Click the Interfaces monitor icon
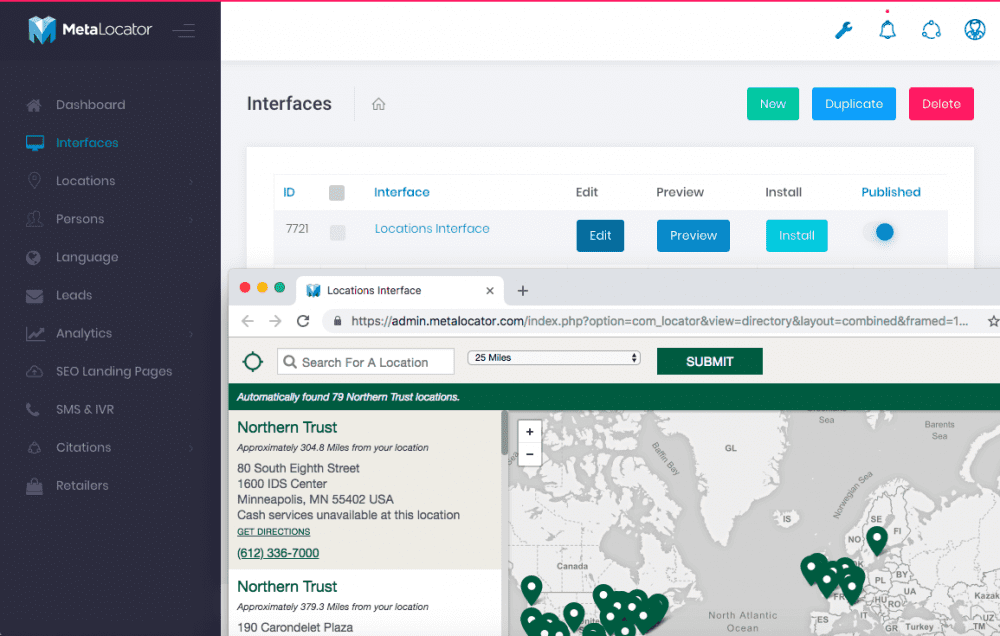This screenshot has height=636, width=1000. [35, 143]
